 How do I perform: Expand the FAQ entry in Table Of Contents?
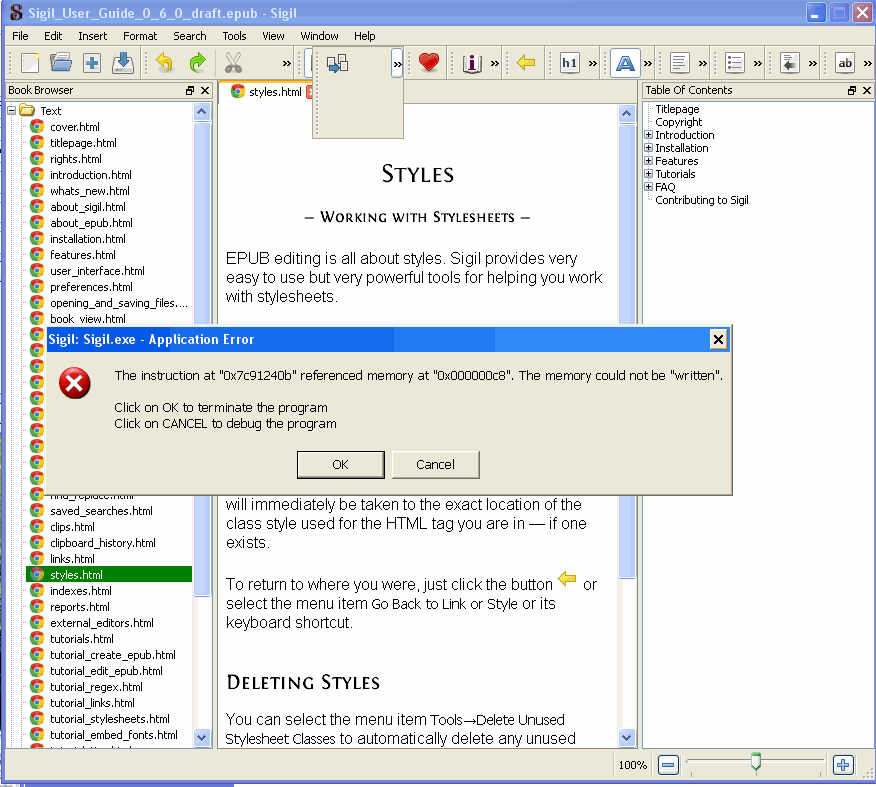[x=648, y=186]
